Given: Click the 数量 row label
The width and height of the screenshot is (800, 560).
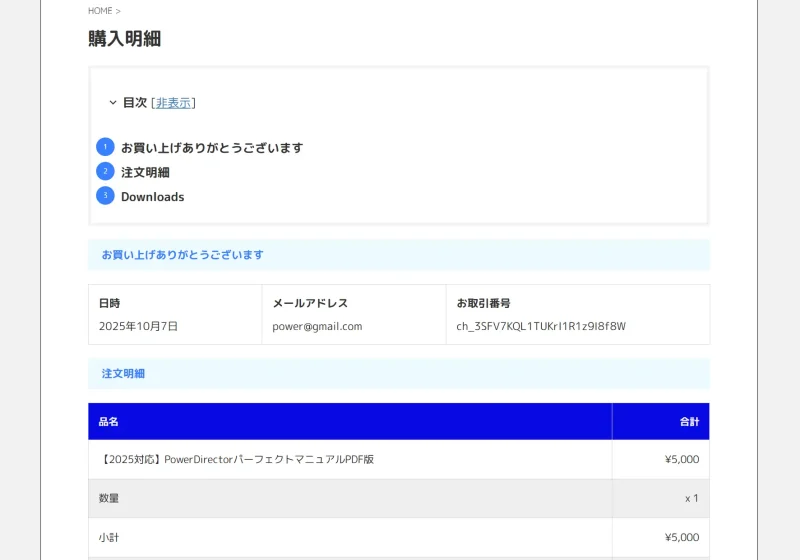Looking at the screenshot, I should (108, 498).
